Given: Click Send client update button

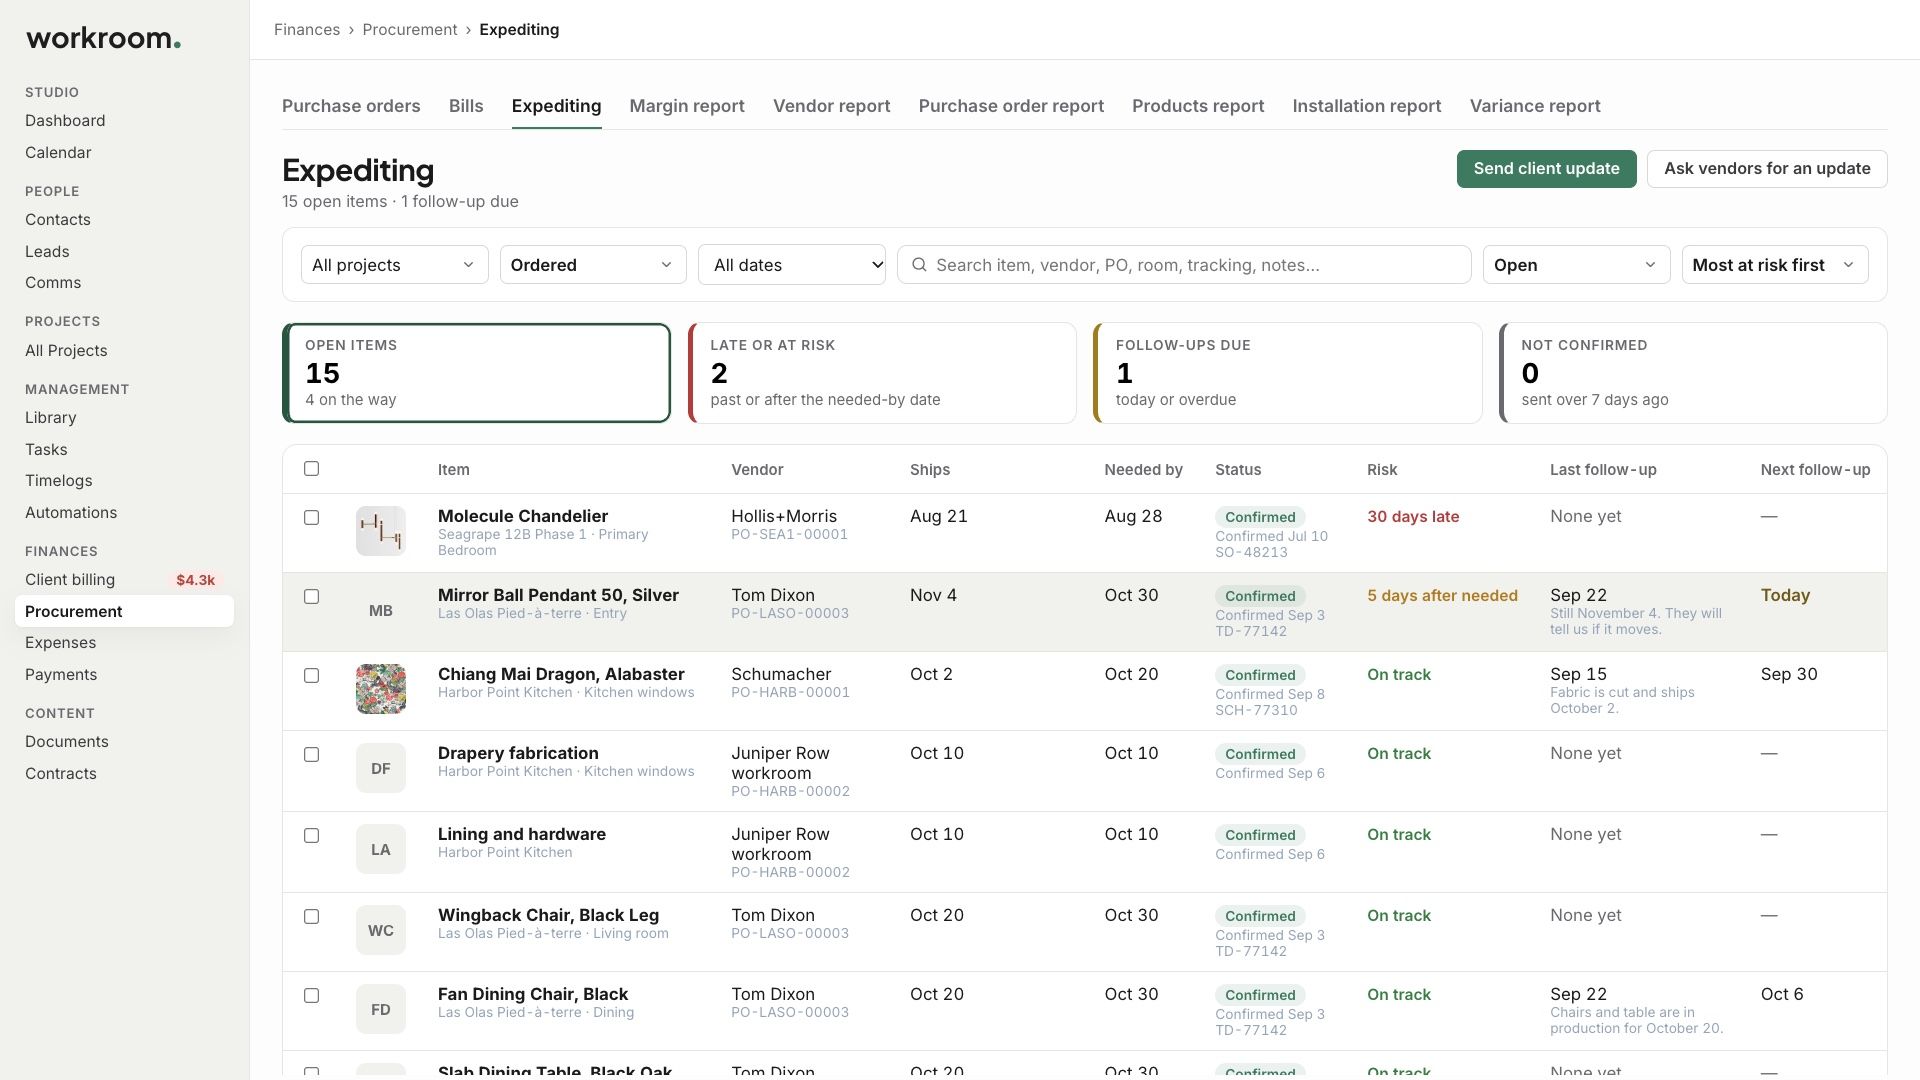Looking at the screenshot, I should (x=1546, y=169).
